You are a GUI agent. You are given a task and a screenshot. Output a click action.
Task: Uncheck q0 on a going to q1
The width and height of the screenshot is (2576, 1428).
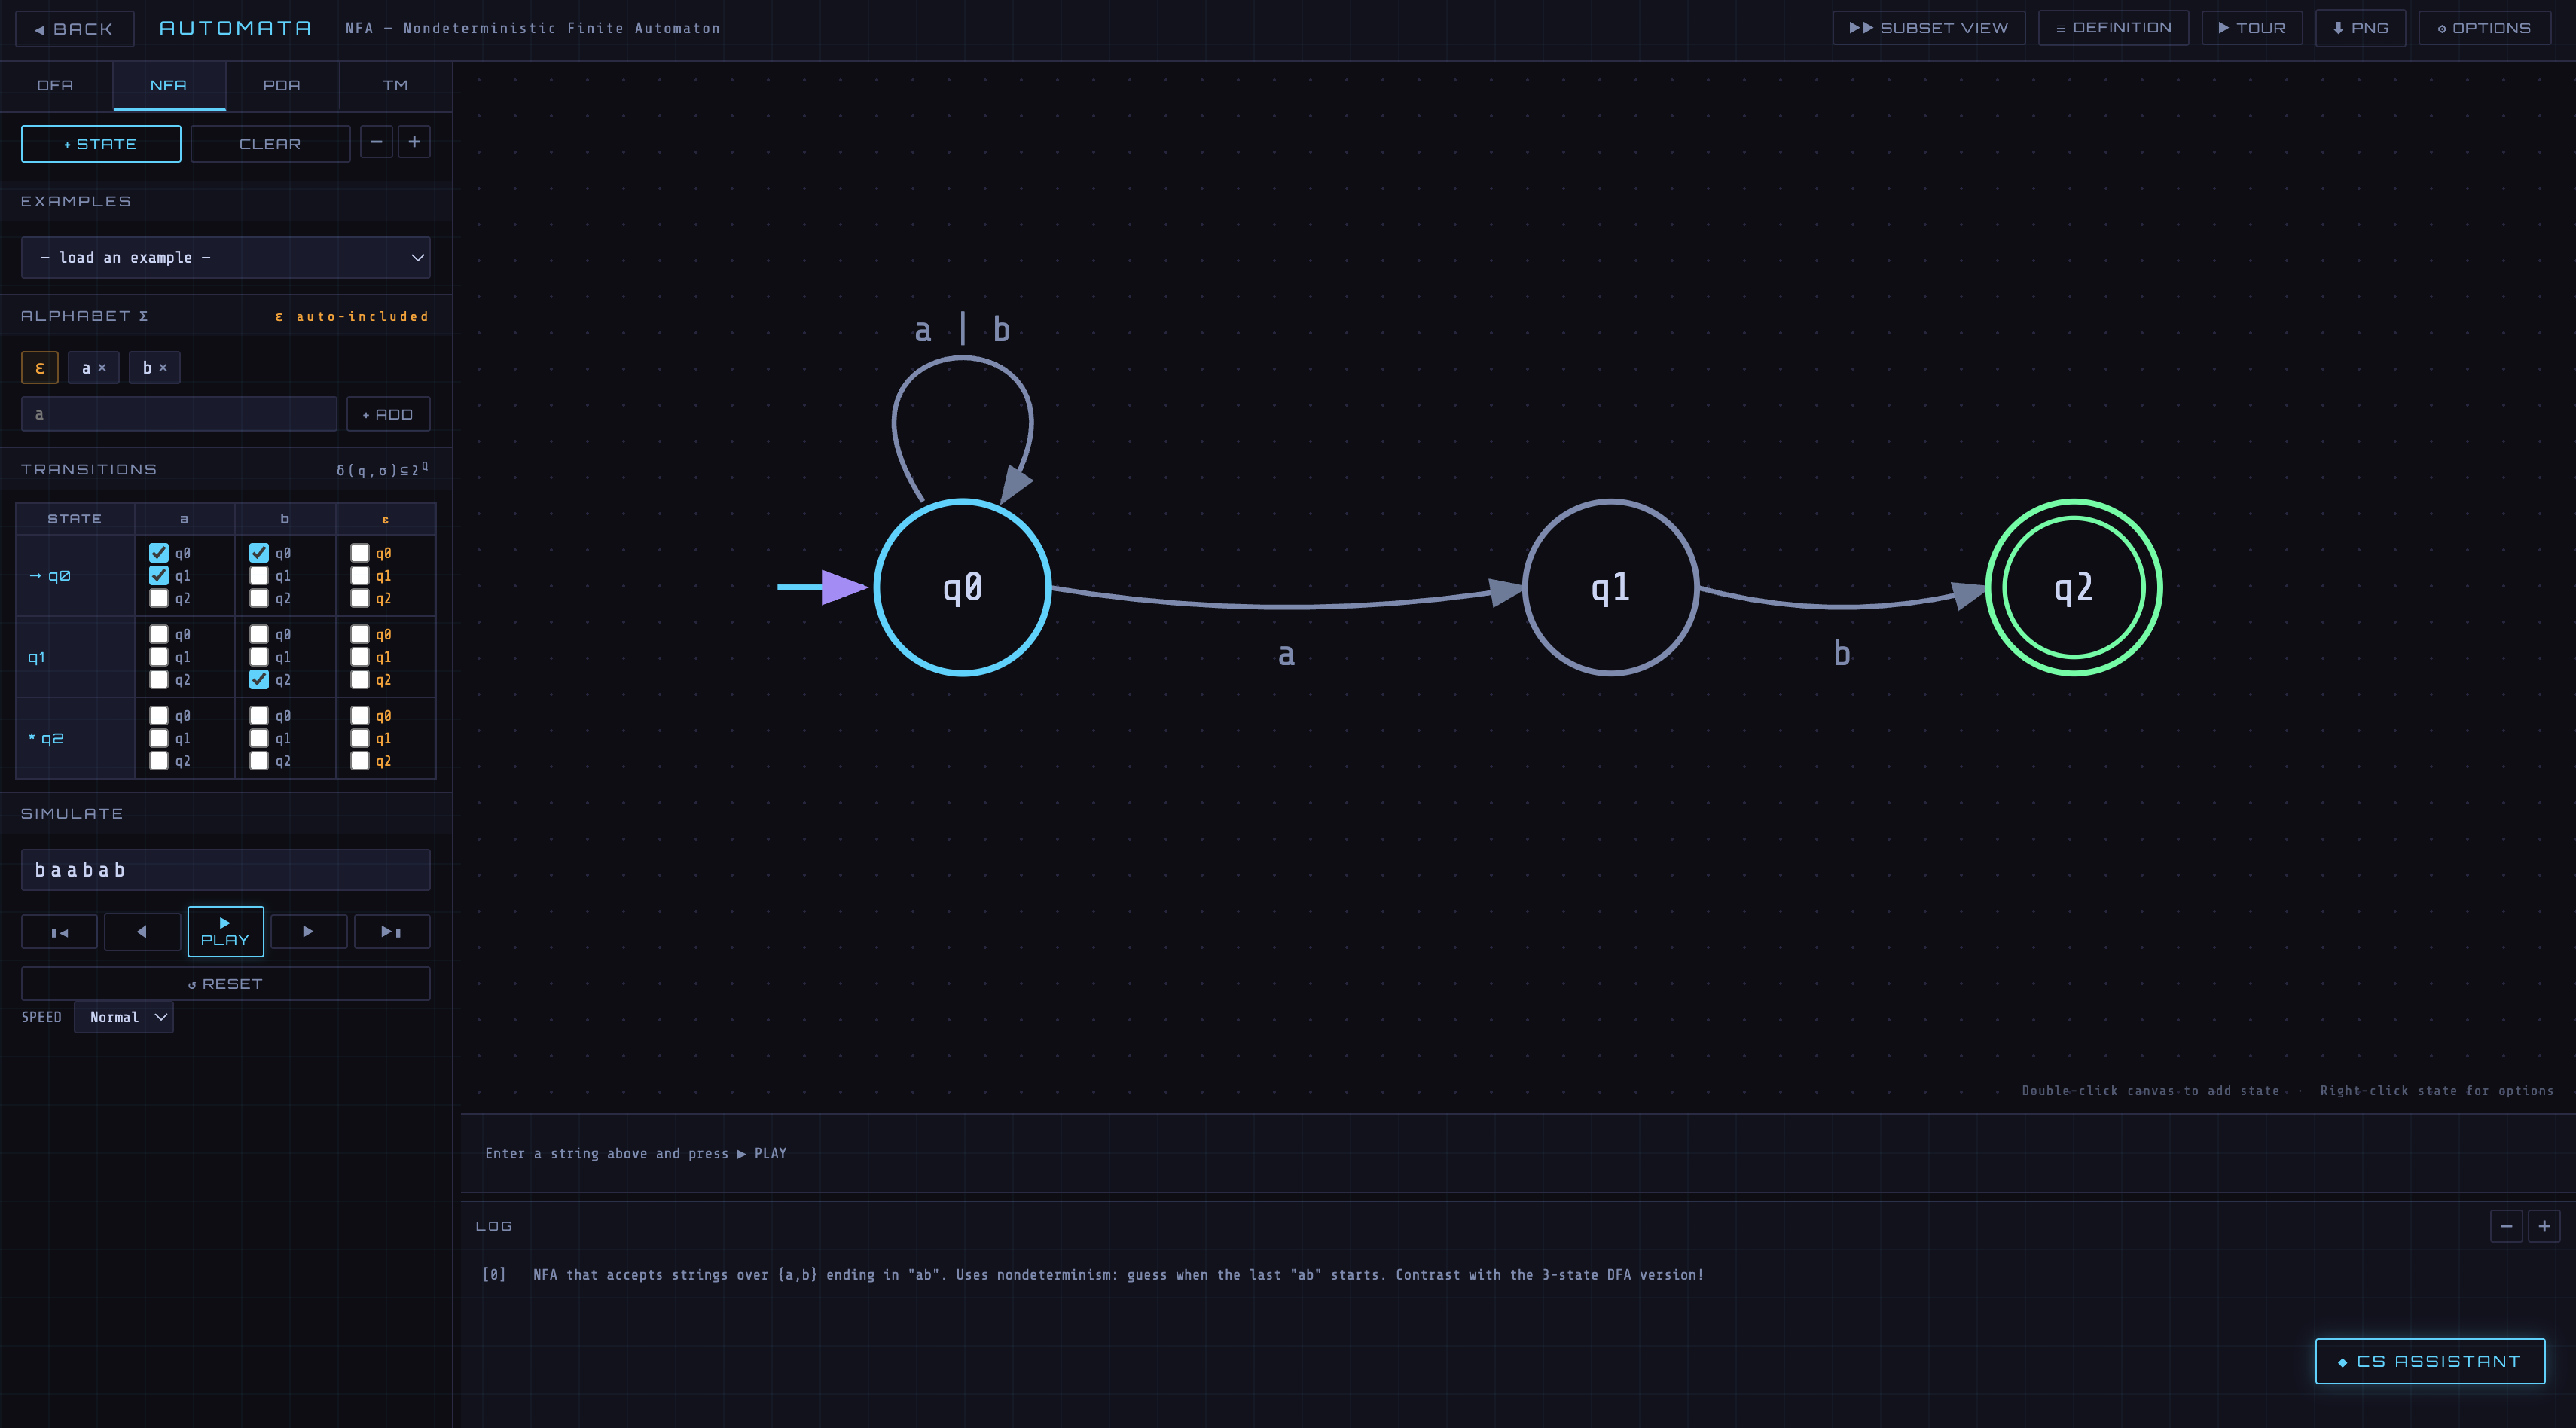point(159,575)
